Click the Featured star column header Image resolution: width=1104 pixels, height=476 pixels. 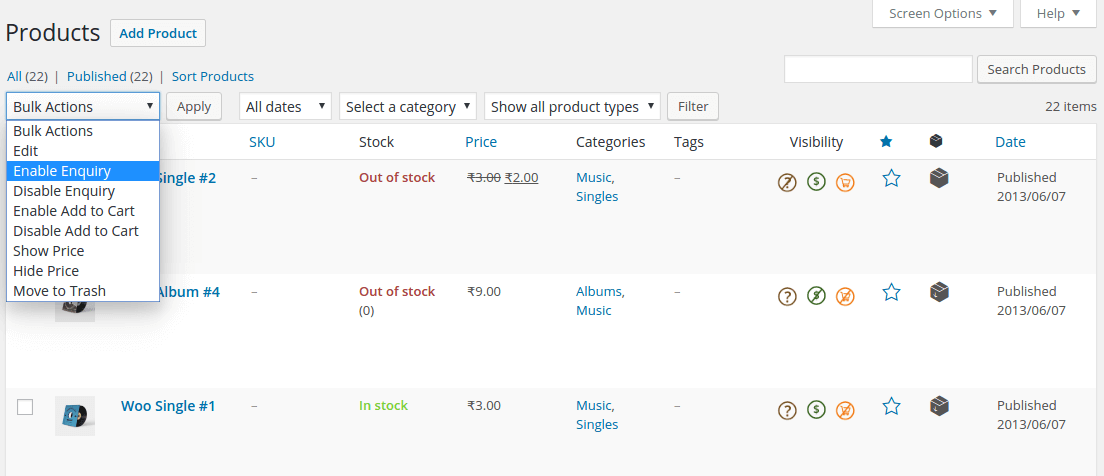(x=886, y=142)
